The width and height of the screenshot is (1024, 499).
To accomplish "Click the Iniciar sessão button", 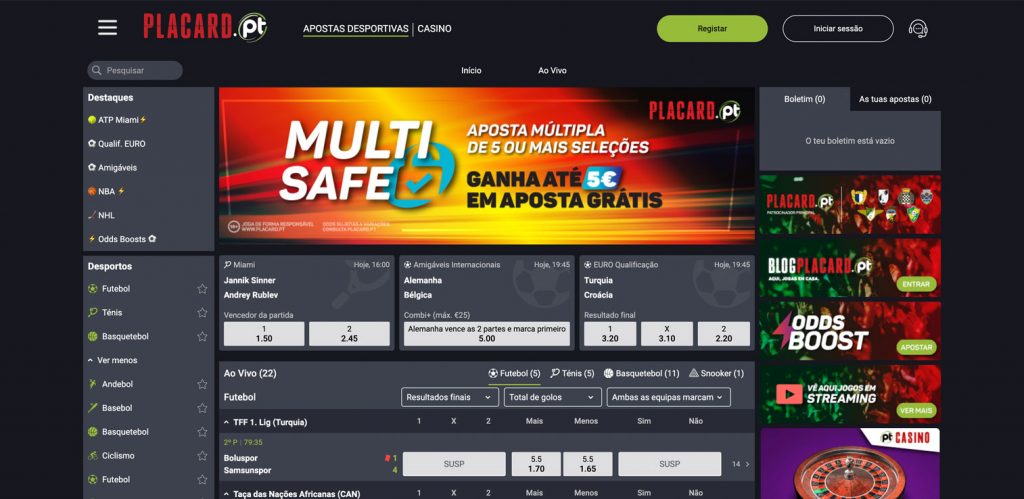I will [838, 29].
